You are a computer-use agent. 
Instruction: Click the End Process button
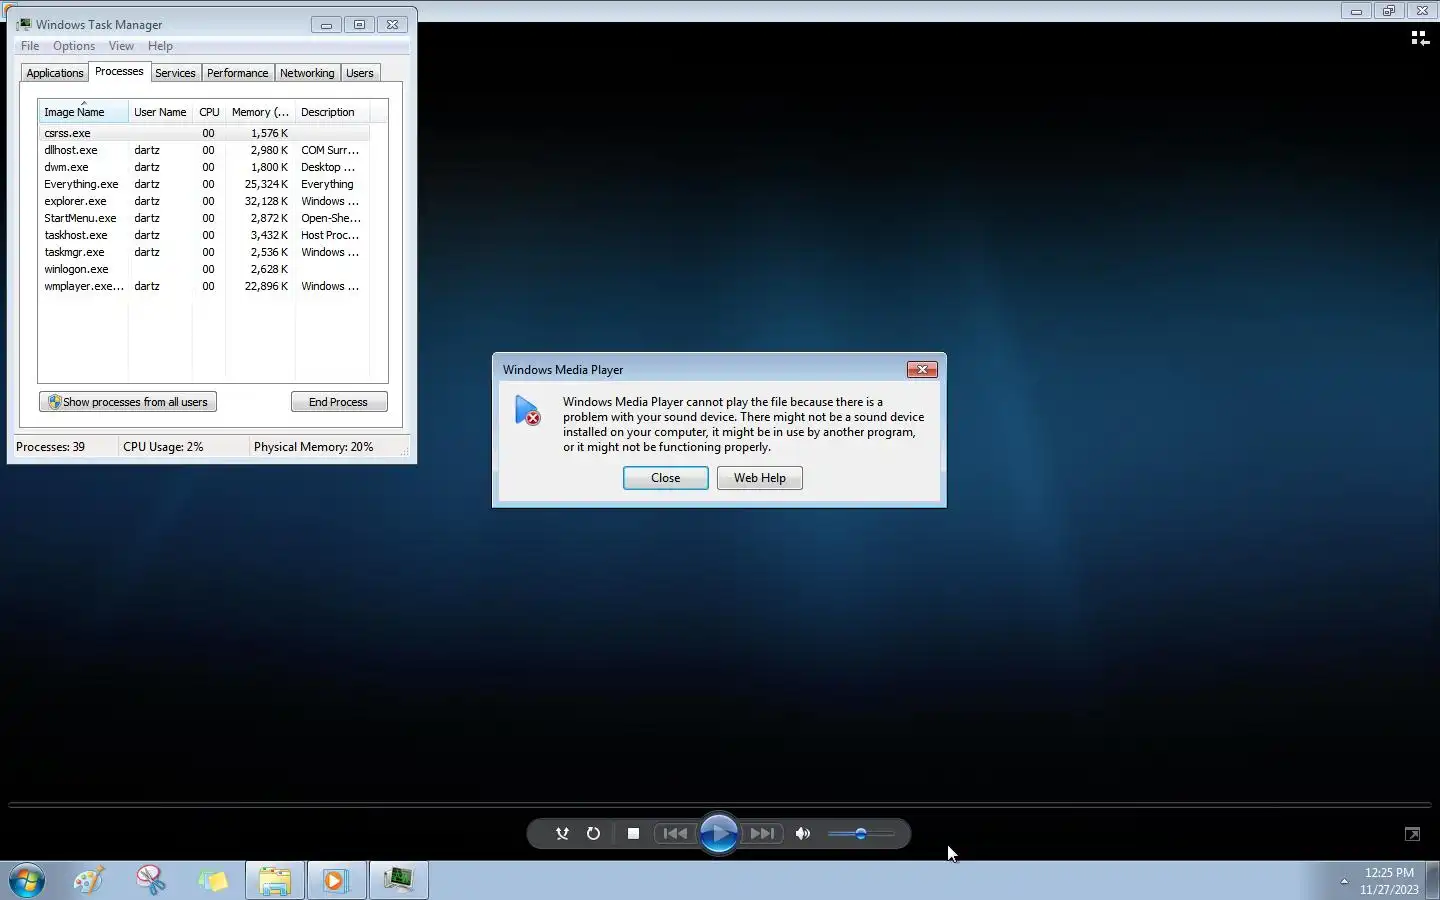click(x=339, y=402)
